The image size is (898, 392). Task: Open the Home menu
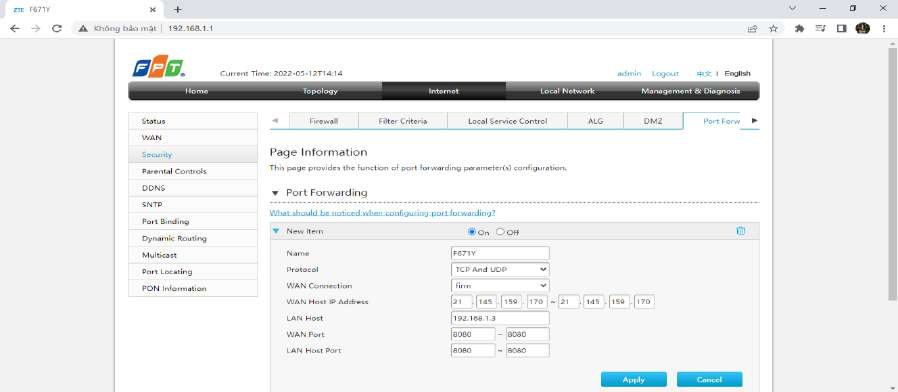click(196, 91)
